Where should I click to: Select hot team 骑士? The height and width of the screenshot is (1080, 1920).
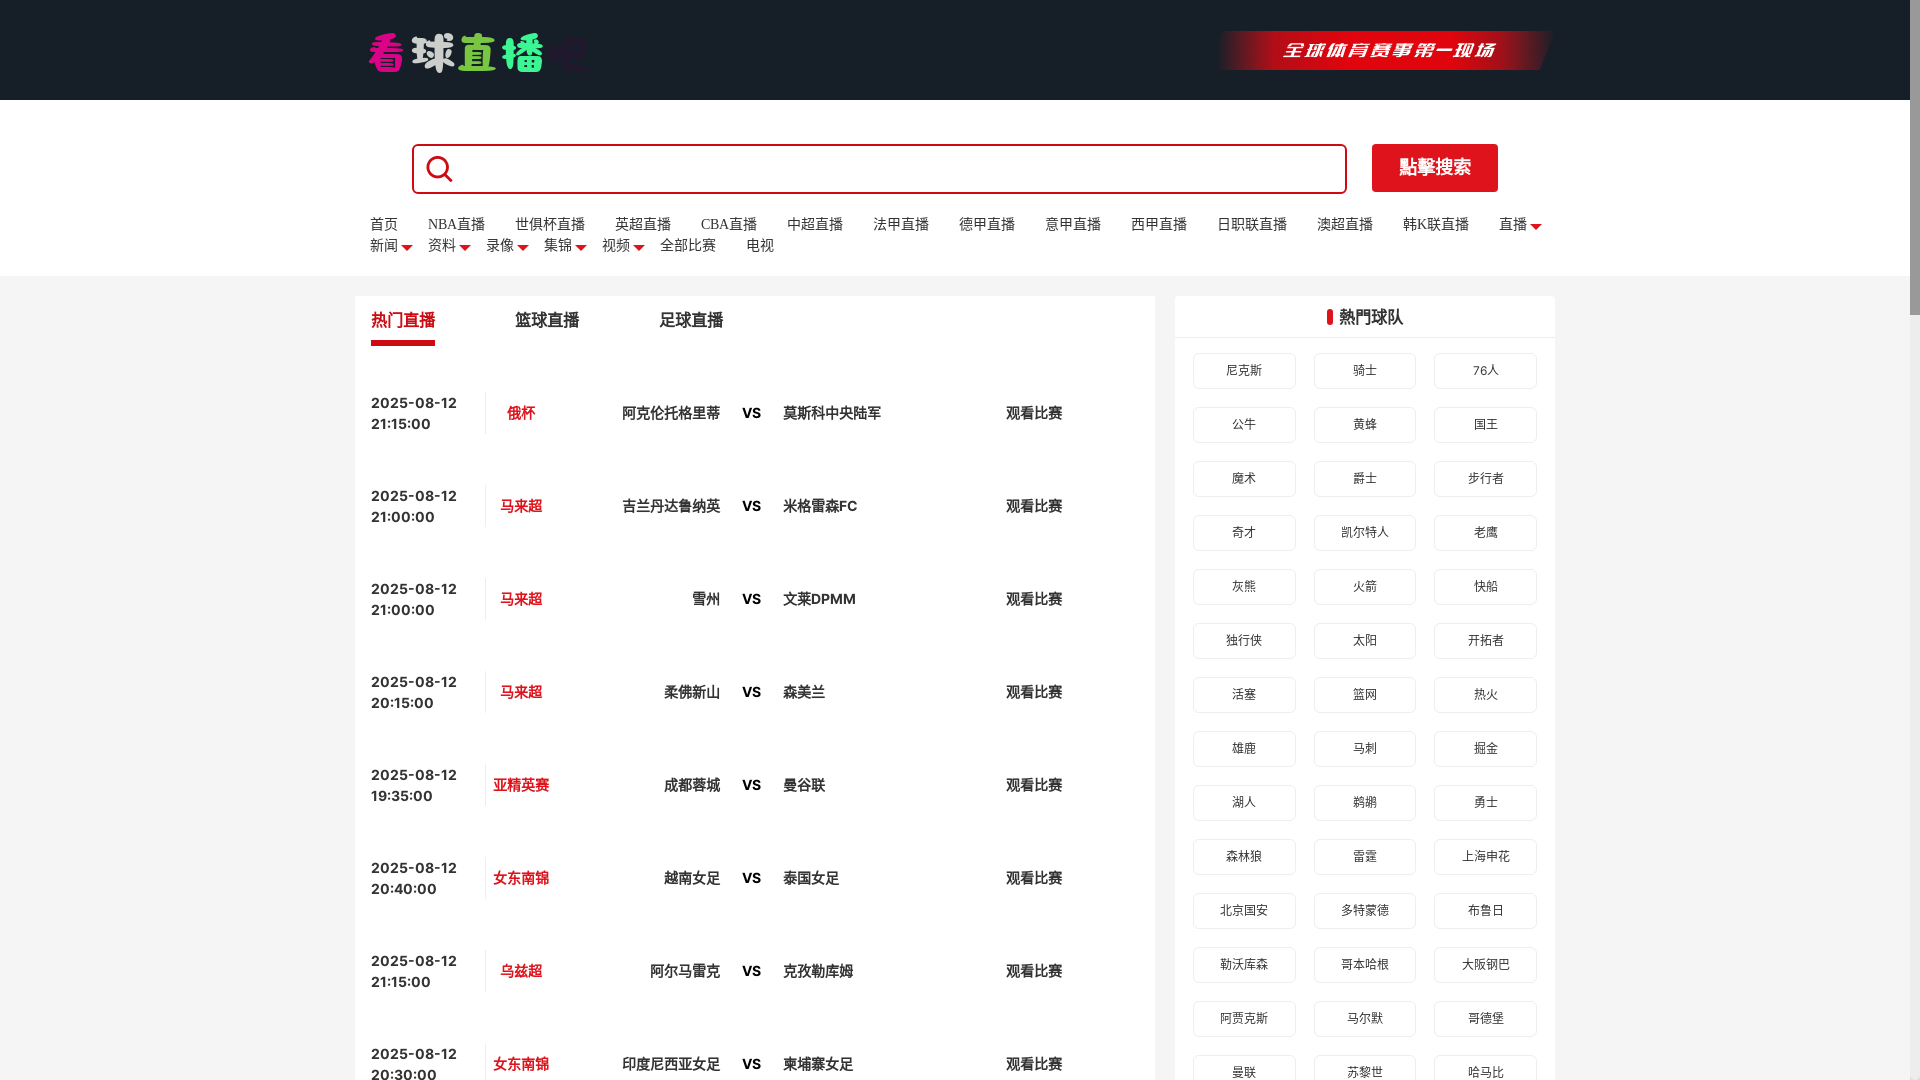[x=1365, y=371]
